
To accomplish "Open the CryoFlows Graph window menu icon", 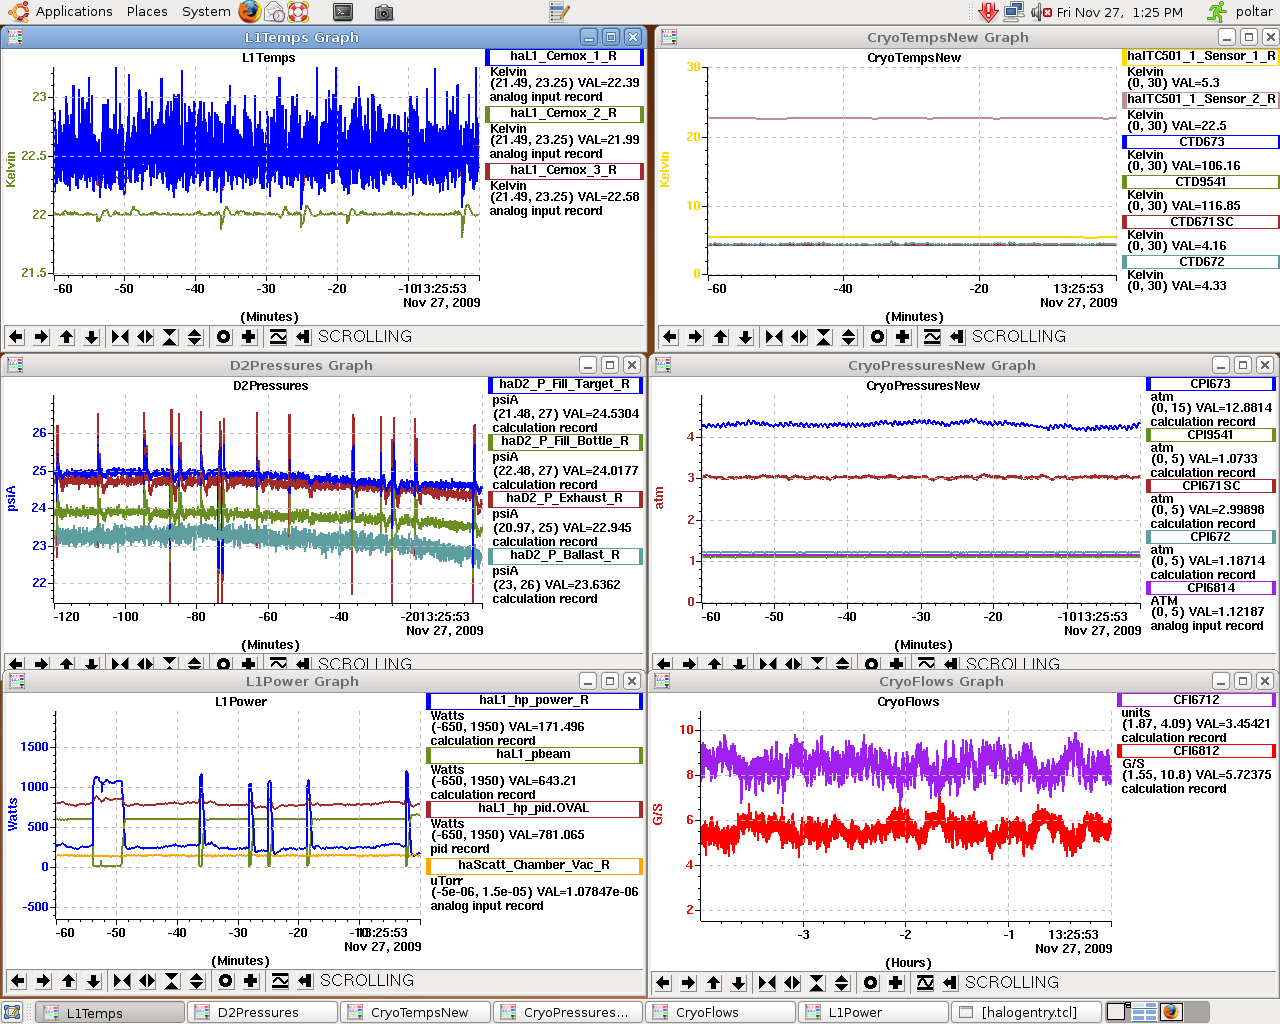I will pyautogui.click(x=663, y=681).
